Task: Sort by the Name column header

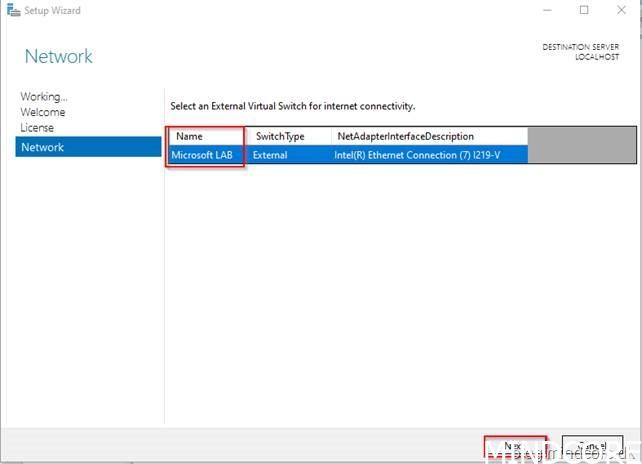Action: [x=189, y=136]
